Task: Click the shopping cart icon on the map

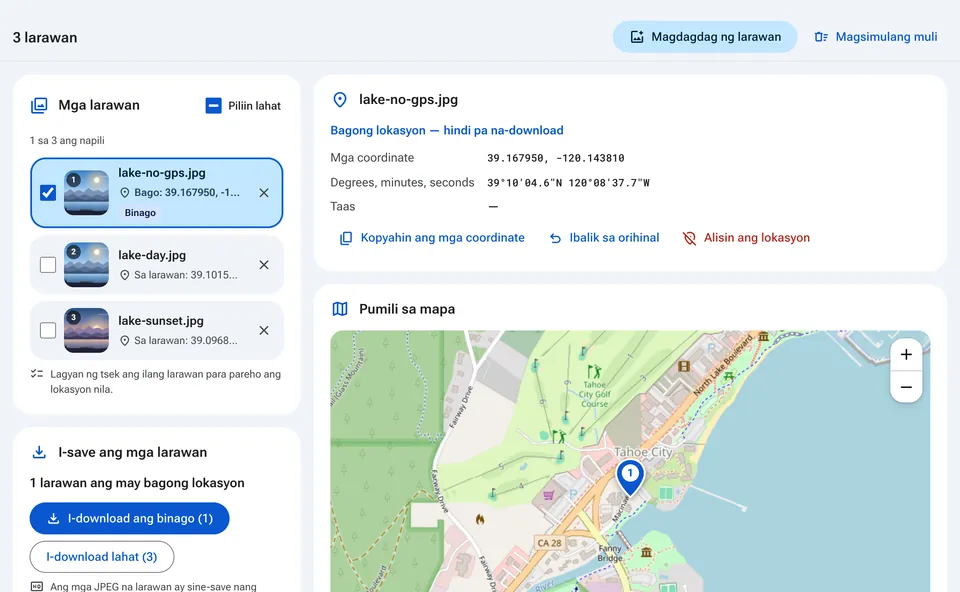Action: [549, 495]
